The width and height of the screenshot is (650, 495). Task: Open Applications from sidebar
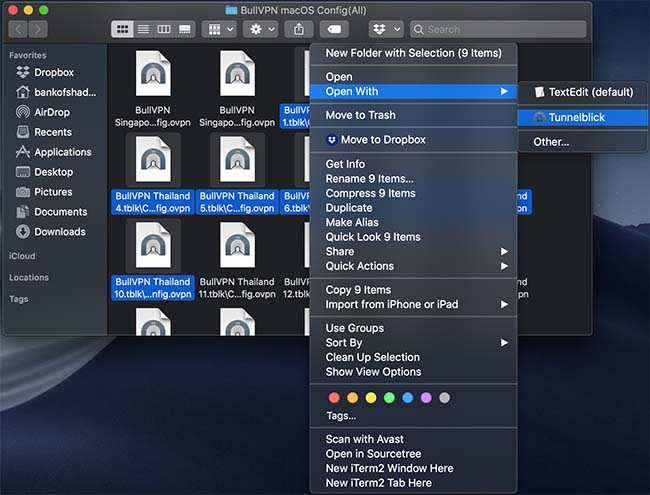(54, 152)
